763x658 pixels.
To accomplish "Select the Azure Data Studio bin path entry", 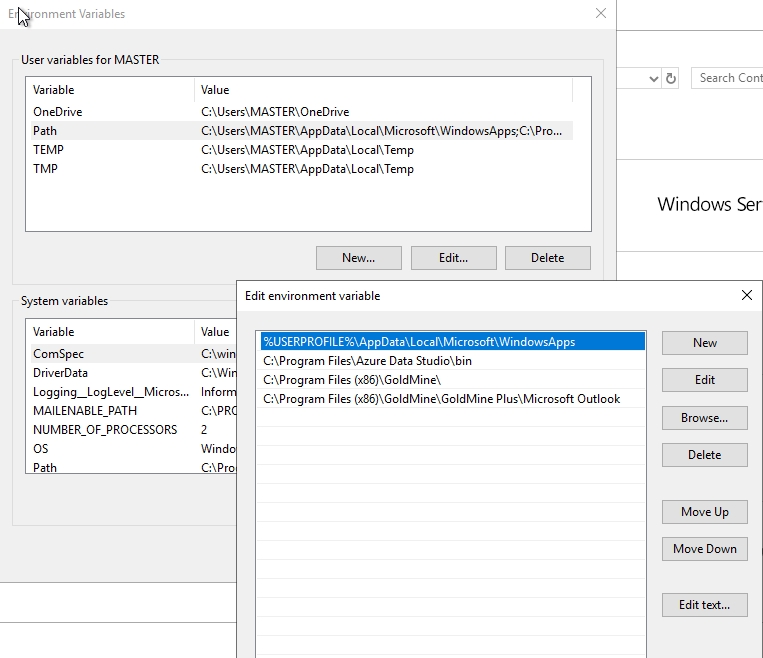I will point(367,361).
